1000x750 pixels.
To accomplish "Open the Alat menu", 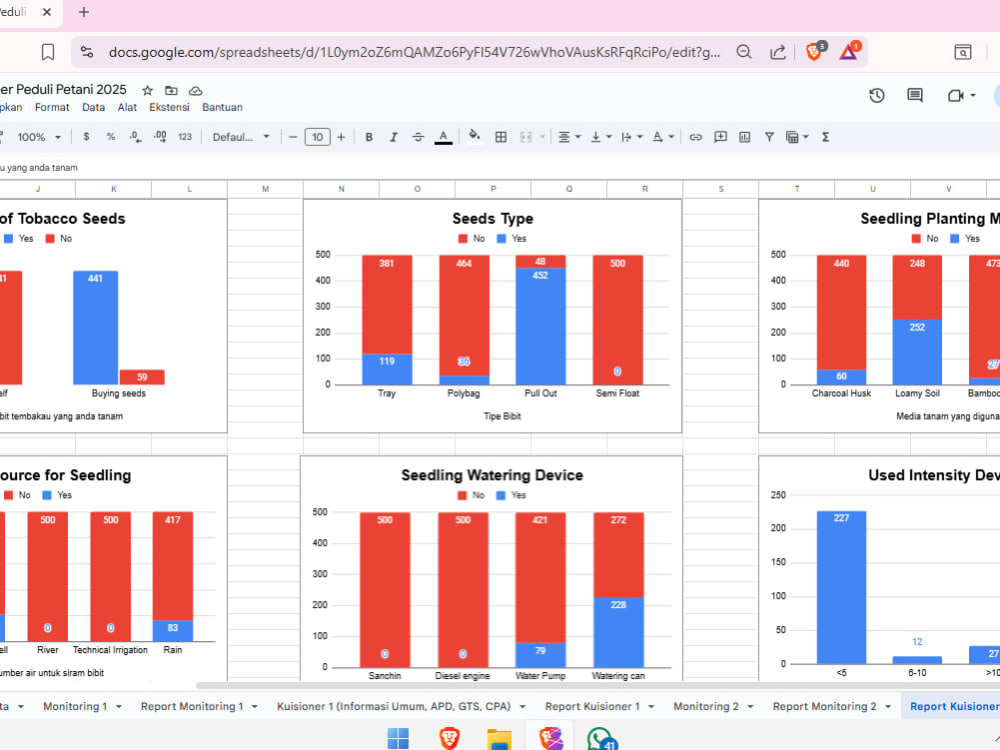I will tap(127, 107).
